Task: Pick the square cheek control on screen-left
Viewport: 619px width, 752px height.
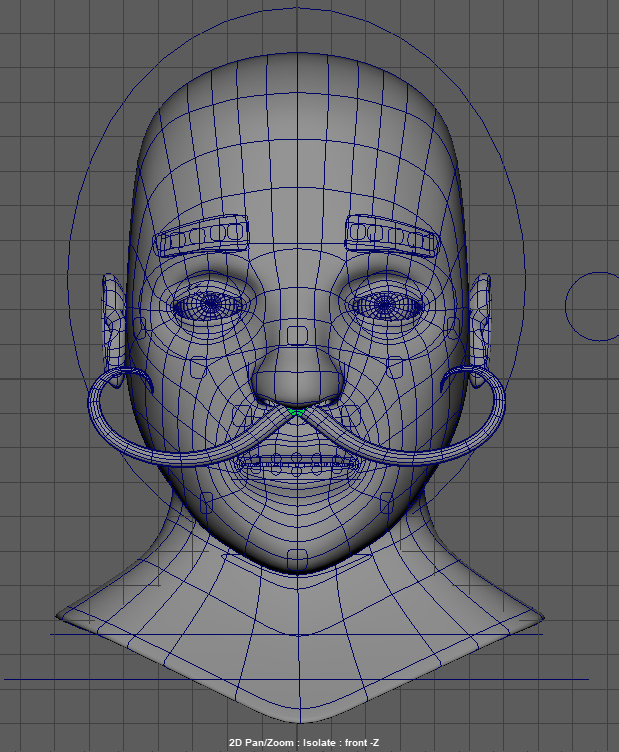Action: [199, 364]
